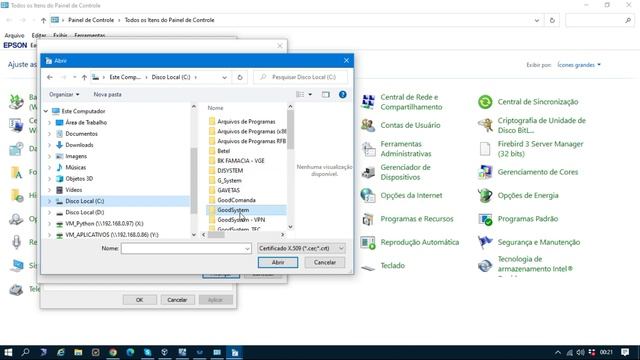Open File Explorer from taskbar
This screenshot has width=640, height=360.
pyautogui.click(x=78, y=352)
